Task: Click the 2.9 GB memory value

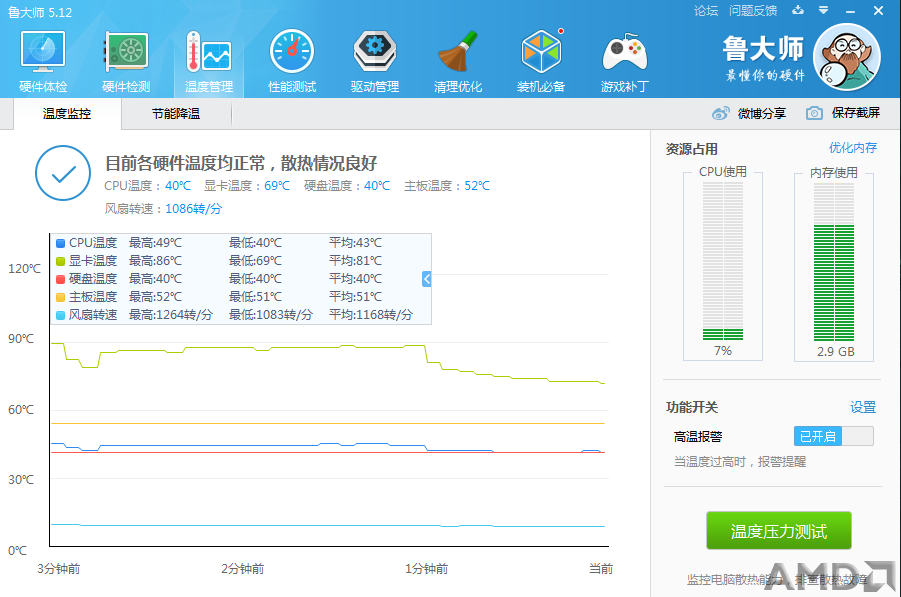Action: tap(835, 352)
